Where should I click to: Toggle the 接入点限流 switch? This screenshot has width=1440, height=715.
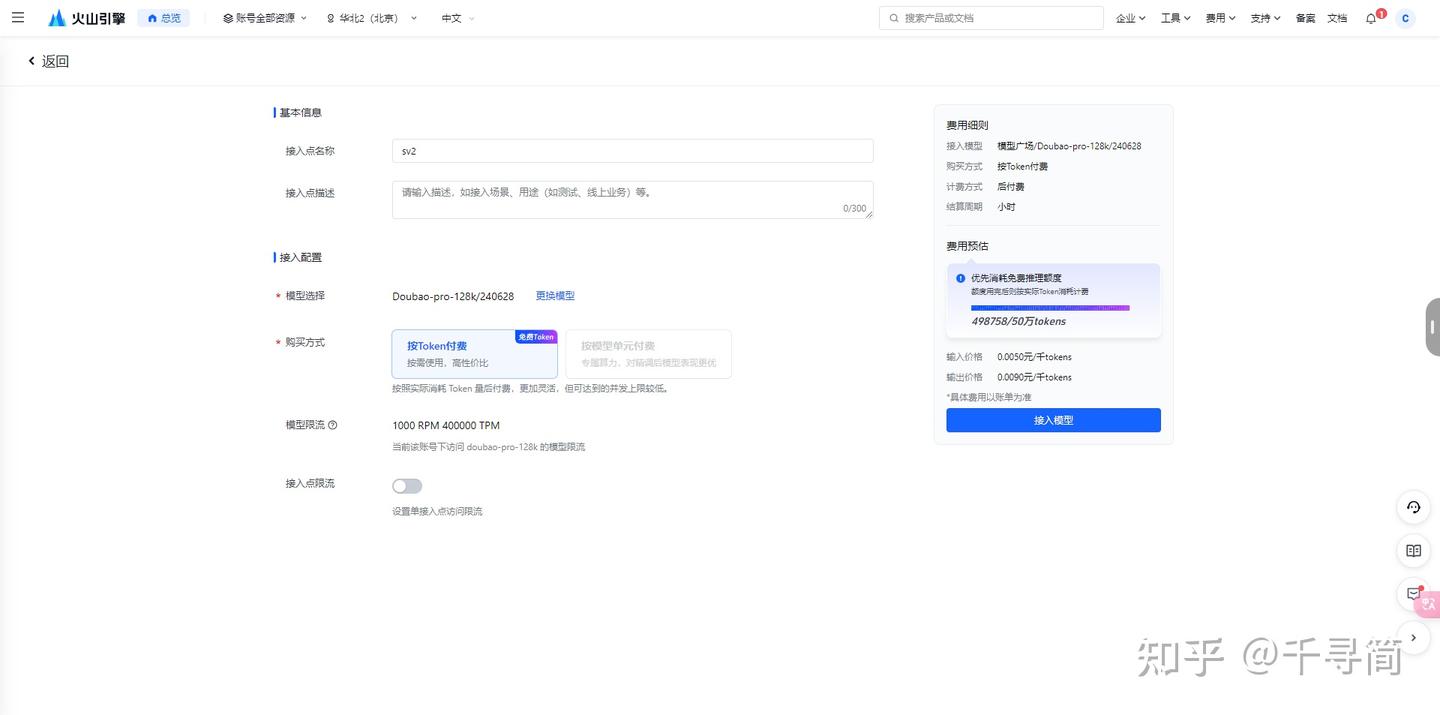(x=407, y=486)
